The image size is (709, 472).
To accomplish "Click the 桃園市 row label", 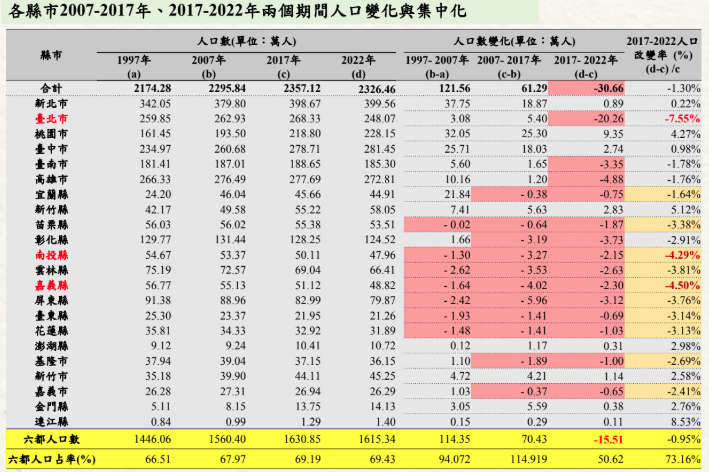I will point(51,134).
